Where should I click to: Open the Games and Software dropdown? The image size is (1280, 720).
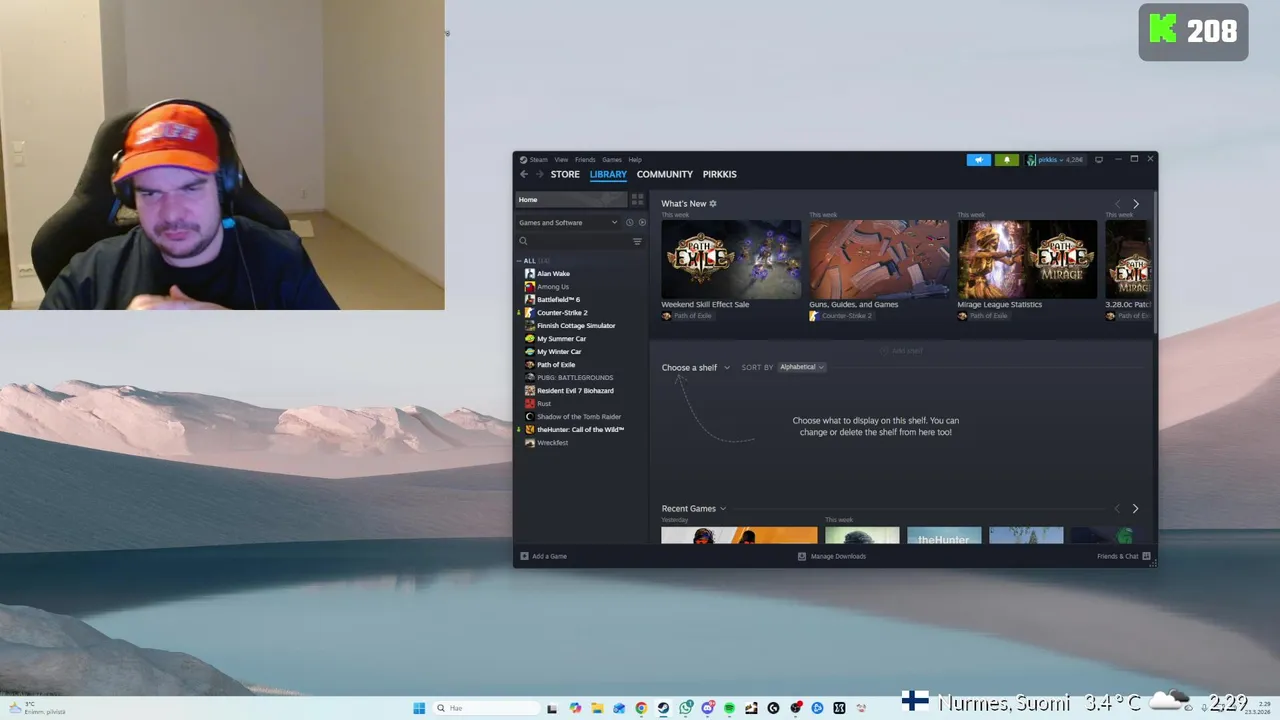pyautogui.click(x=568, y=222)
